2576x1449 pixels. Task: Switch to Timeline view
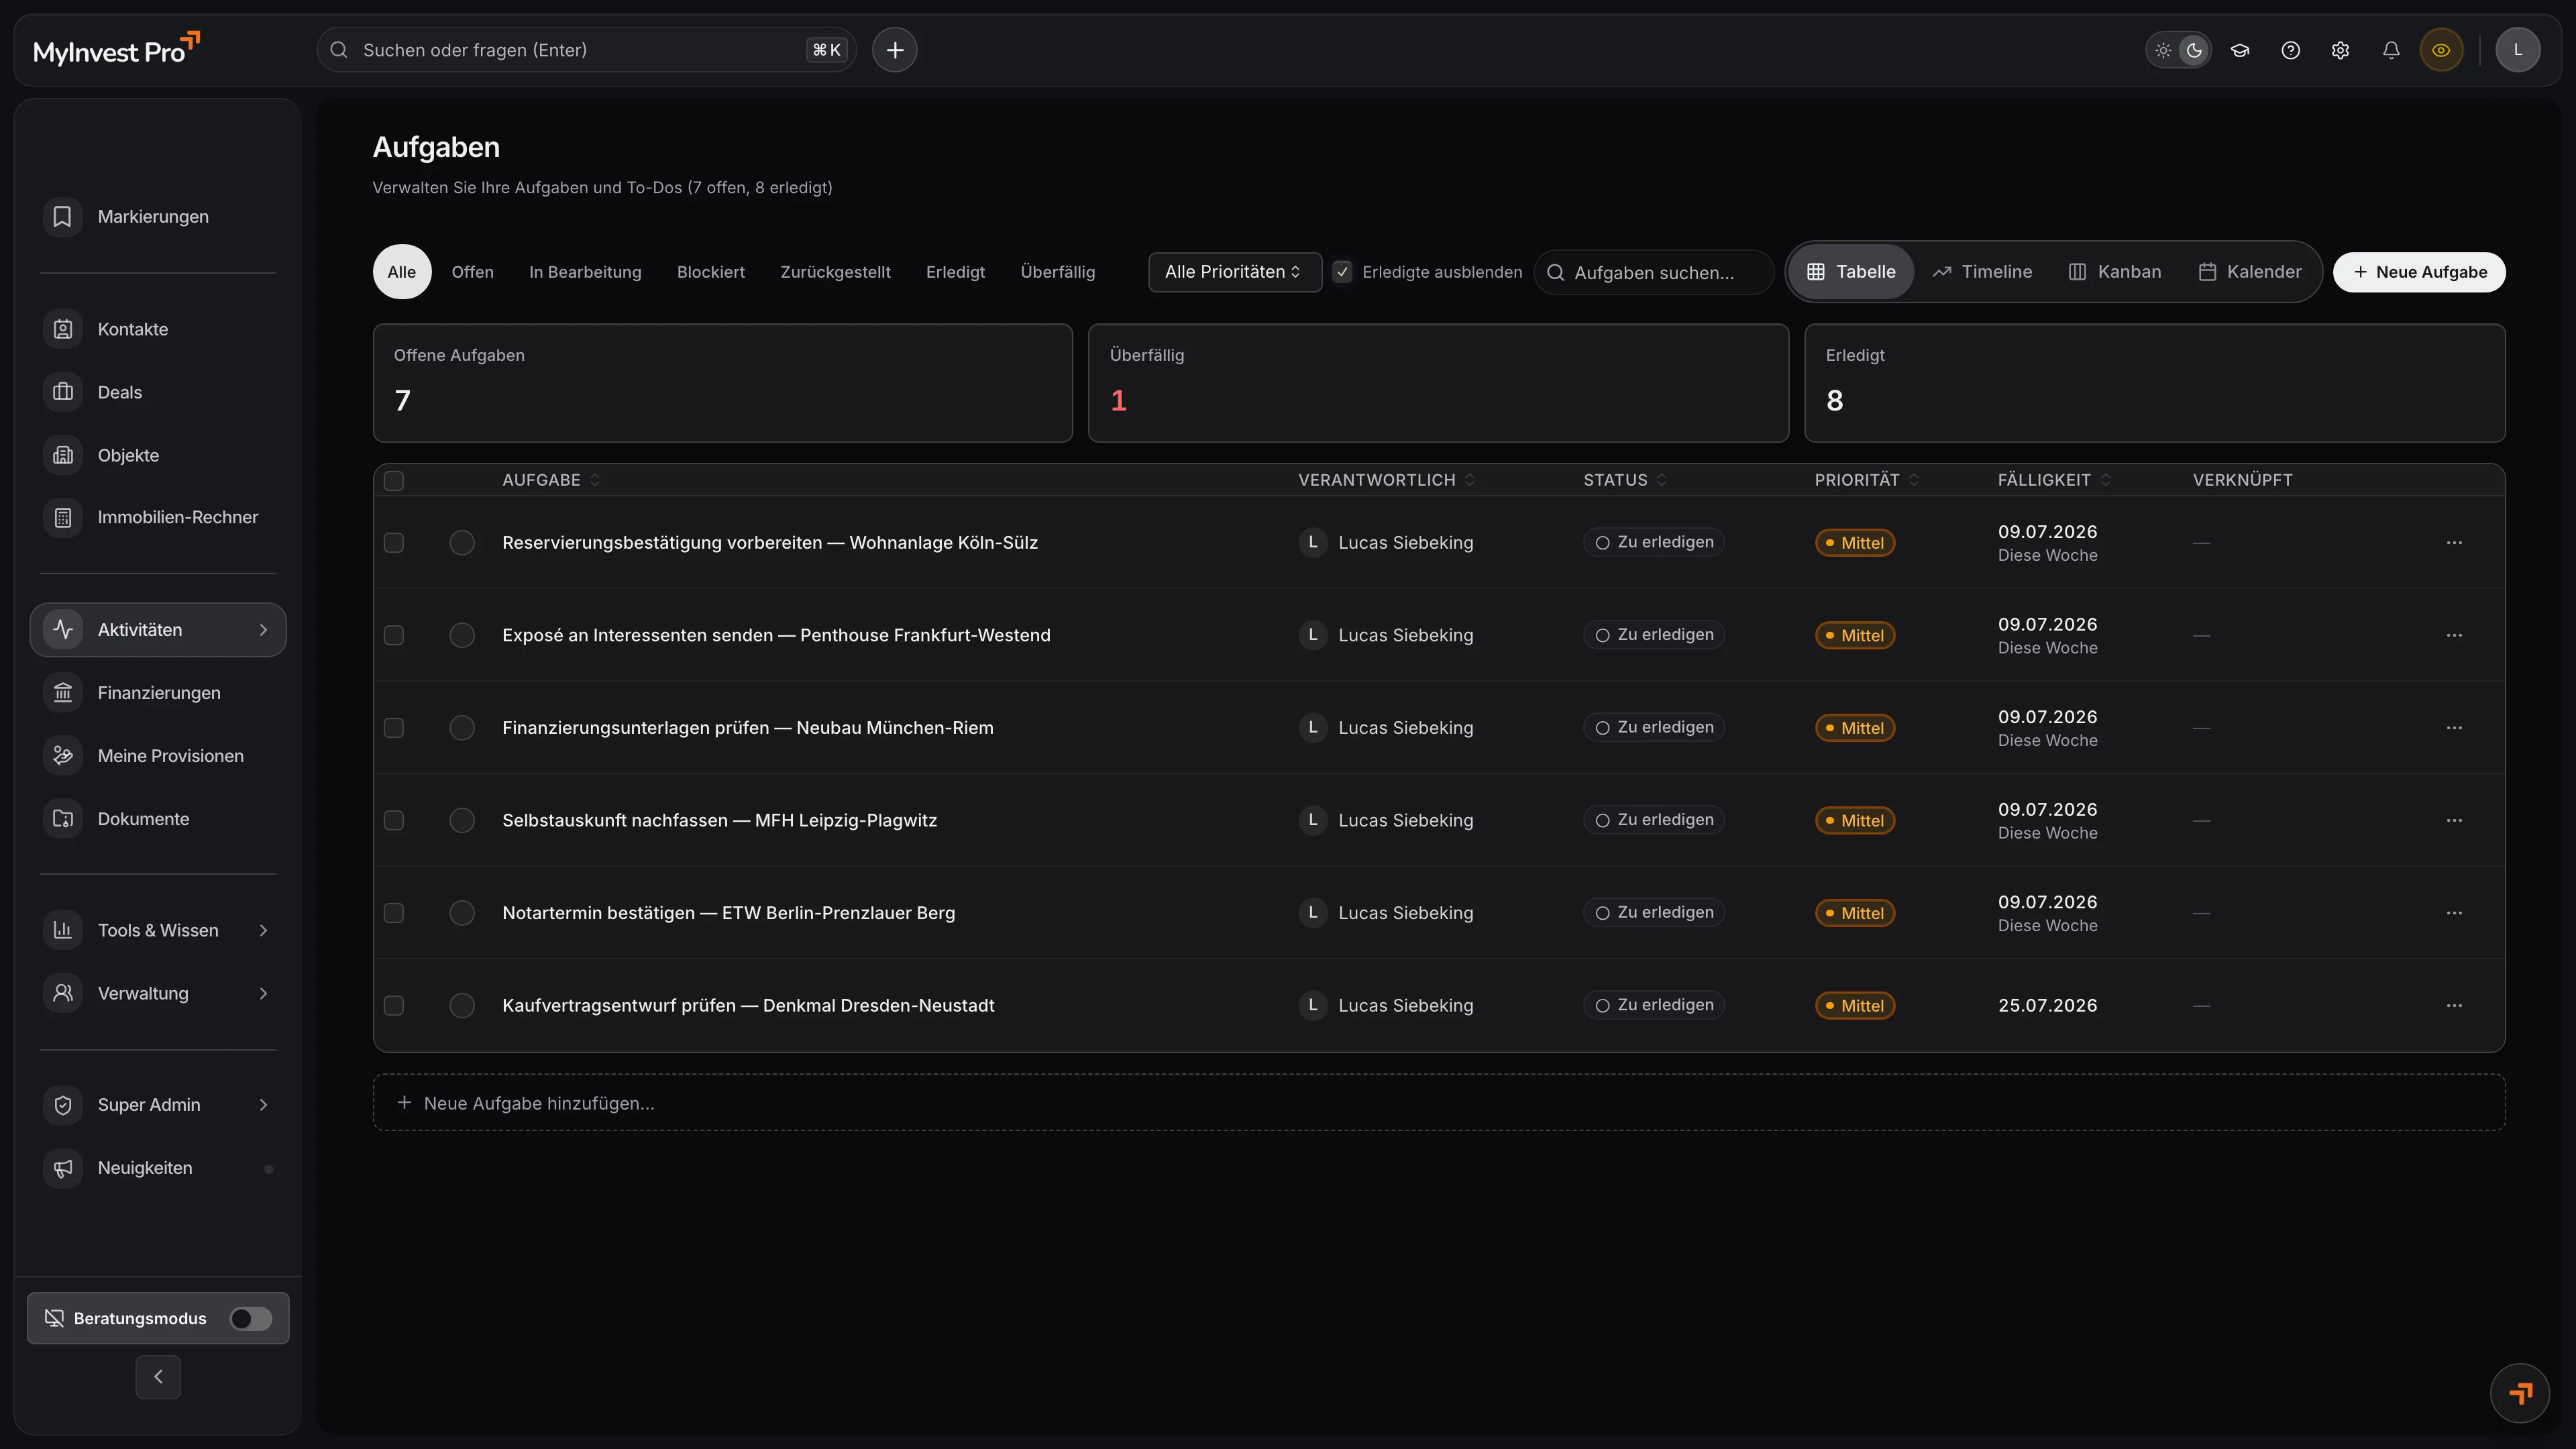coord(1982,272)
